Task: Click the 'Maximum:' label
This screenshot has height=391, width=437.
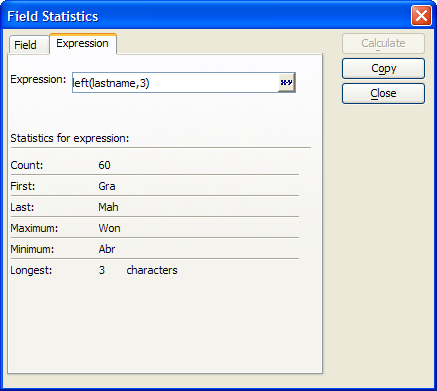Action: [34, 228]
